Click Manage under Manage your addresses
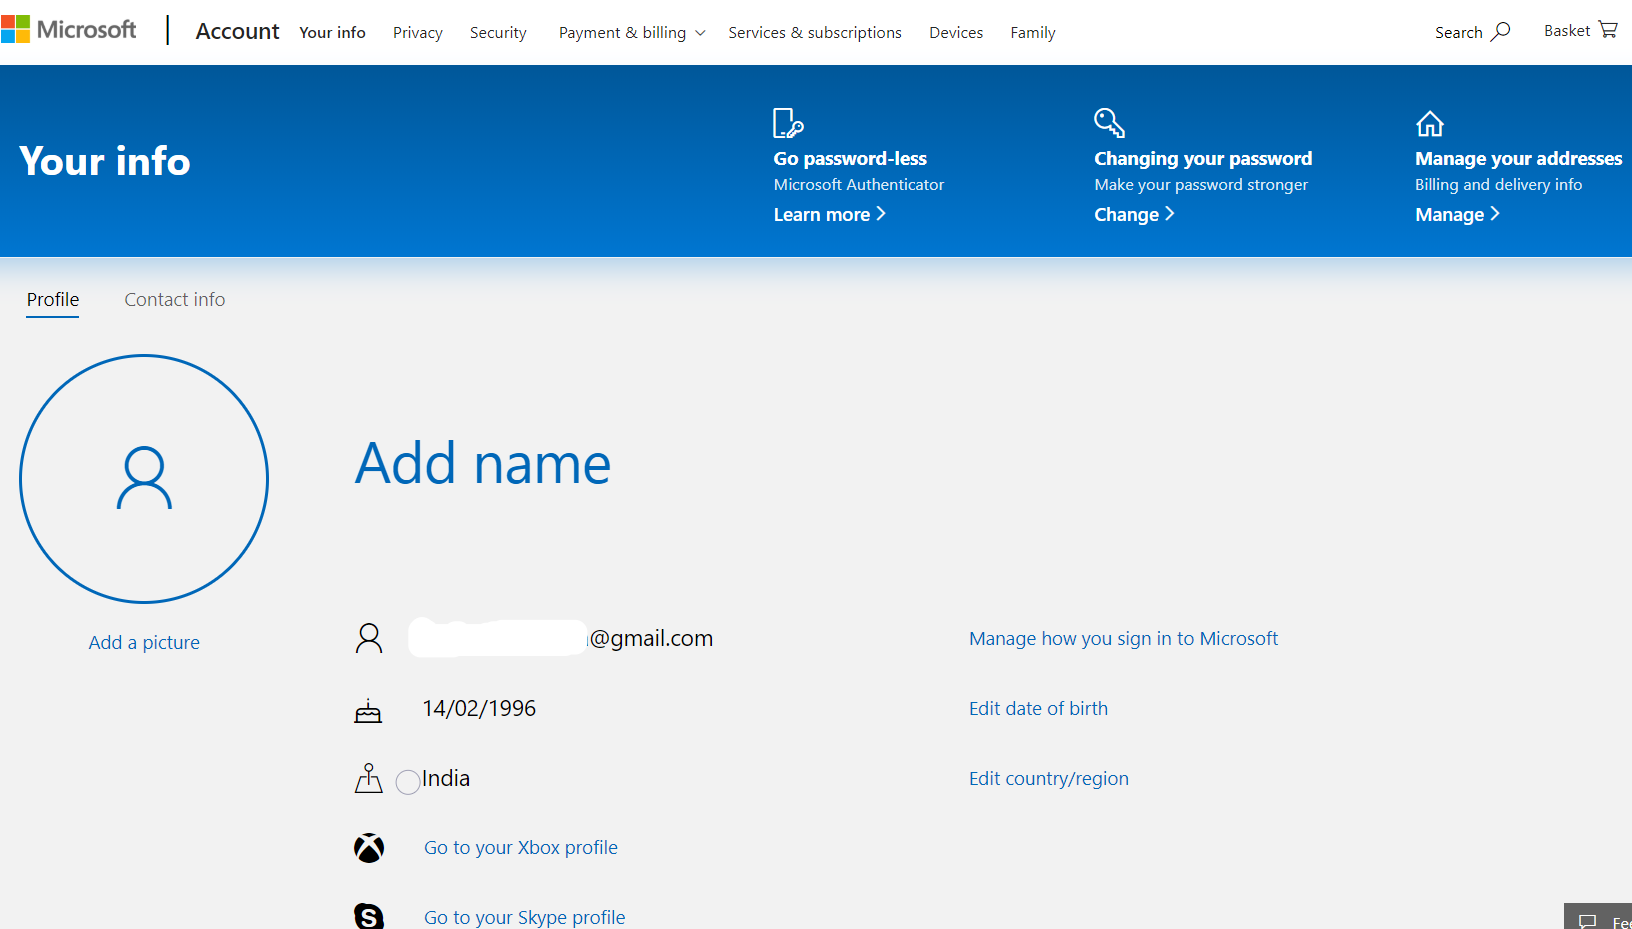1632x929 pixels. coord(1457,214)
